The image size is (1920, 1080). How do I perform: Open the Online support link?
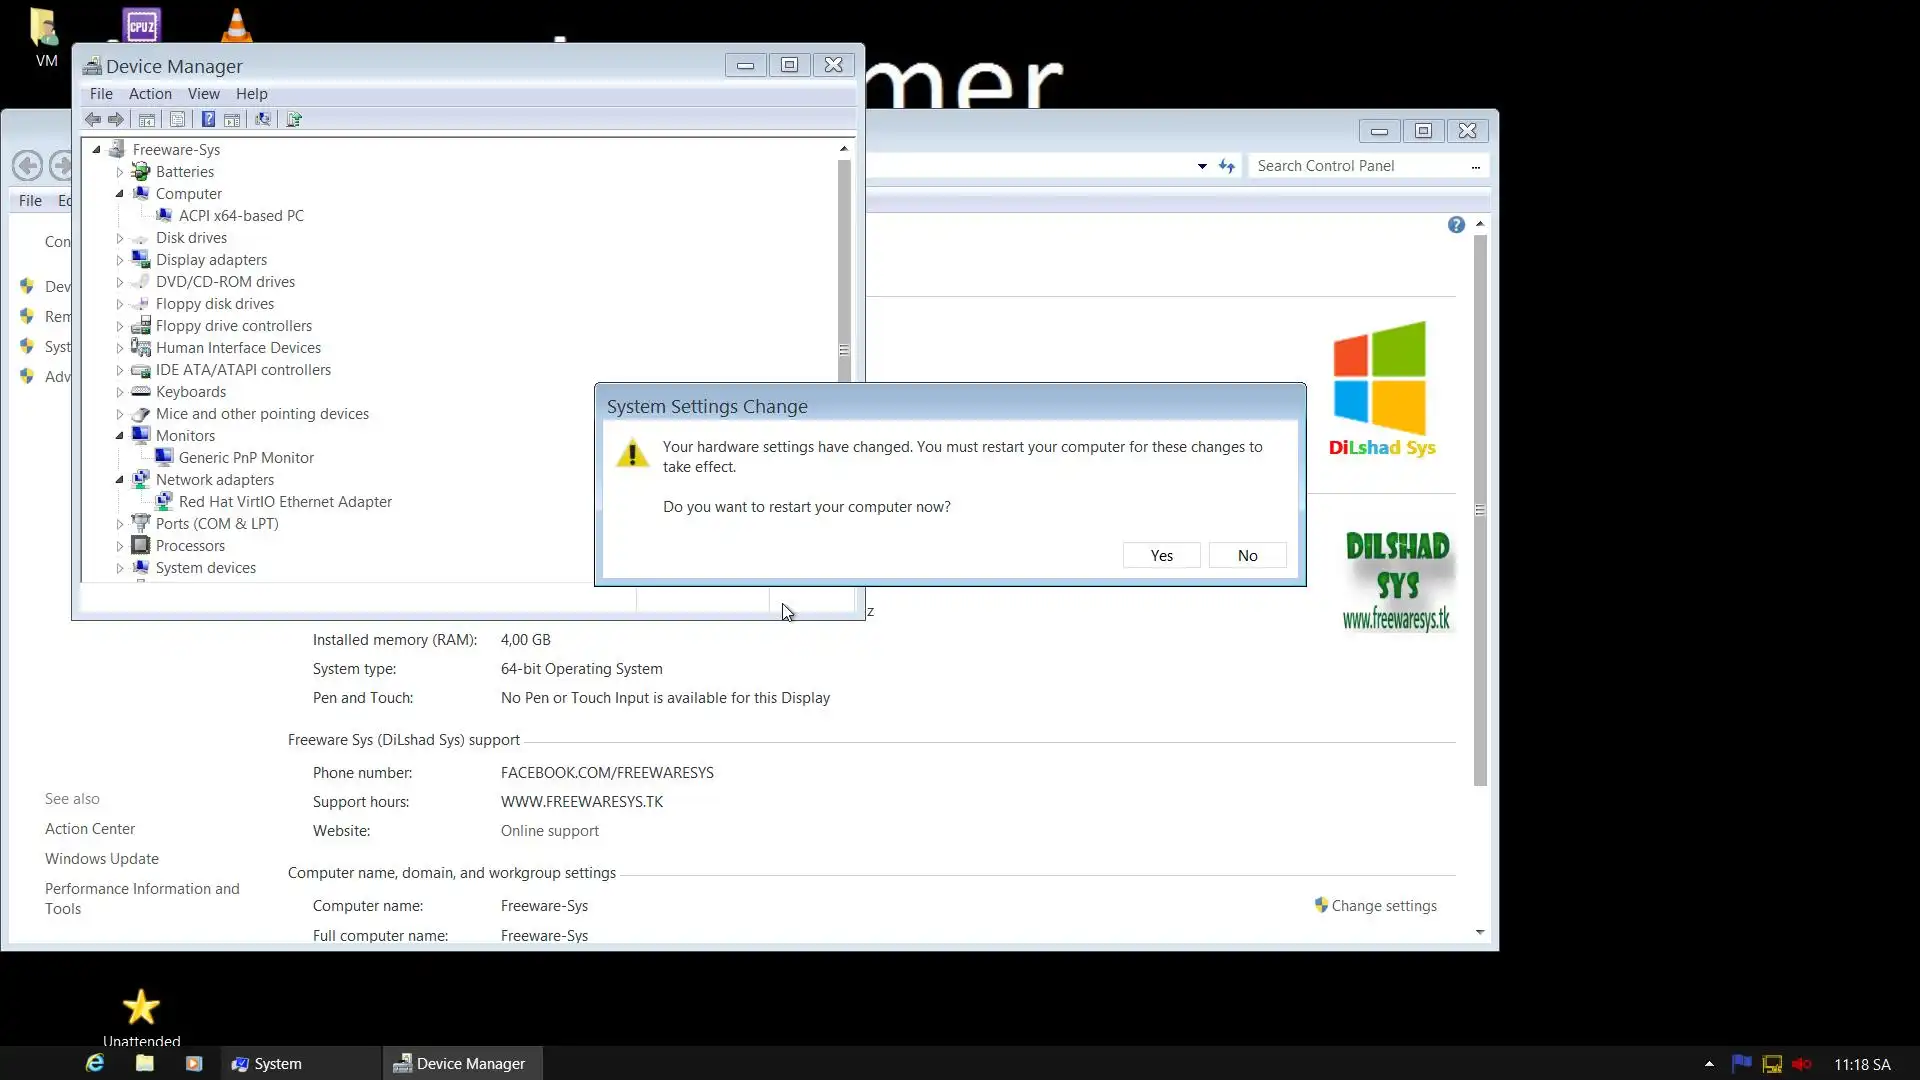[549, 831]
